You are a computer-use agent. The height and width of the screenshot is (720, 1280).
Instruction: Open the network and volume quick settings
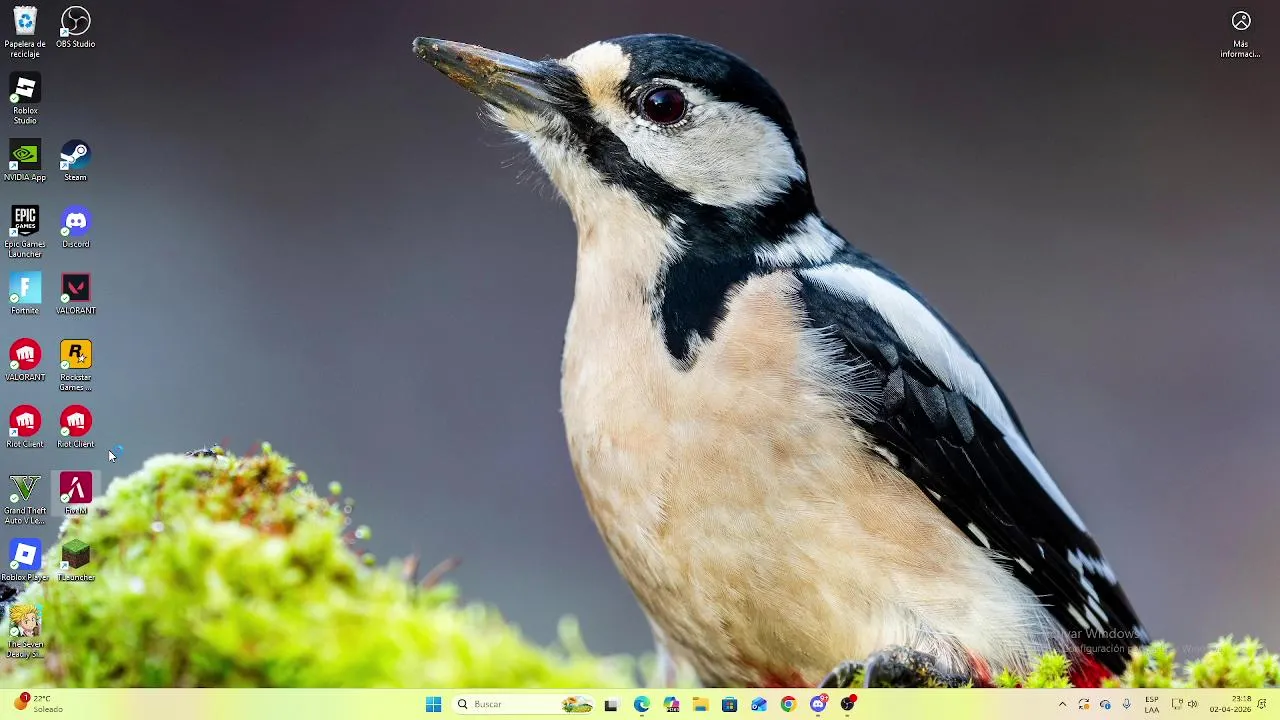coord(1185,704)
